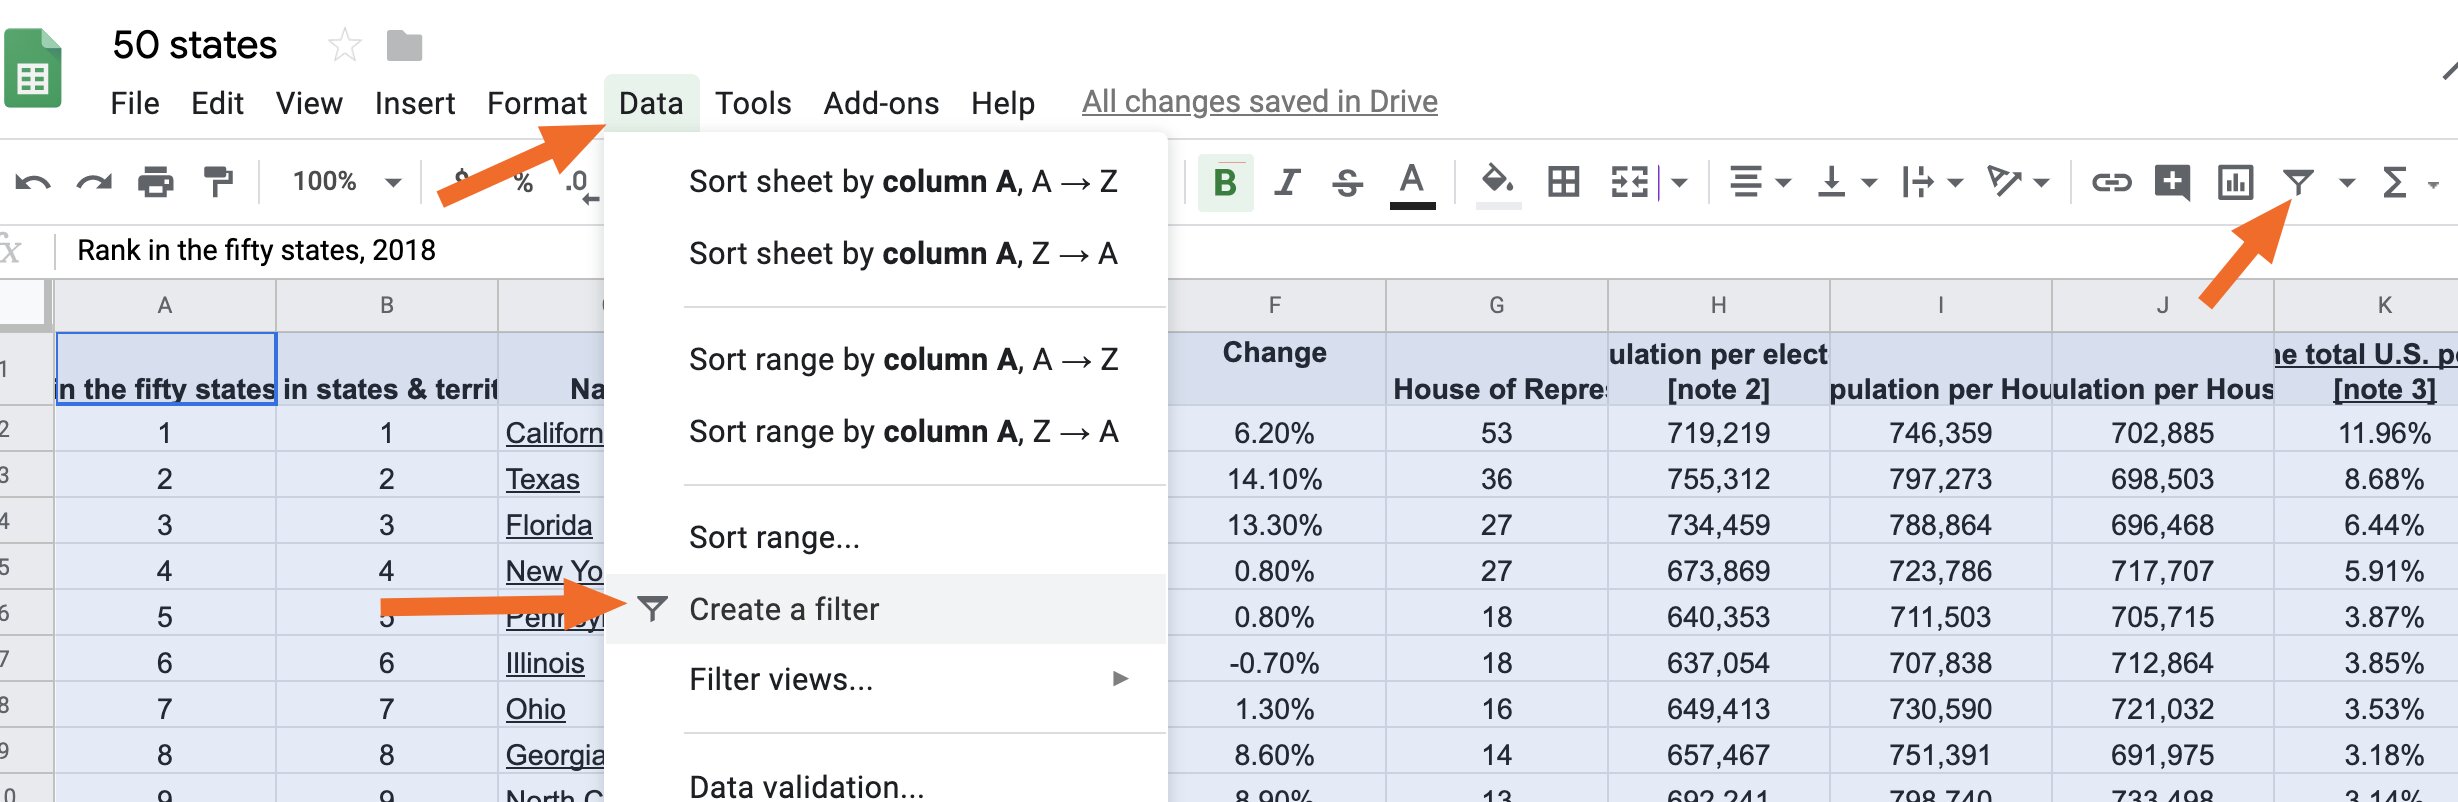The image size is (2458, 802).
Task: Insert a chart from the toolbar
Action: (x=2234, y=182)
